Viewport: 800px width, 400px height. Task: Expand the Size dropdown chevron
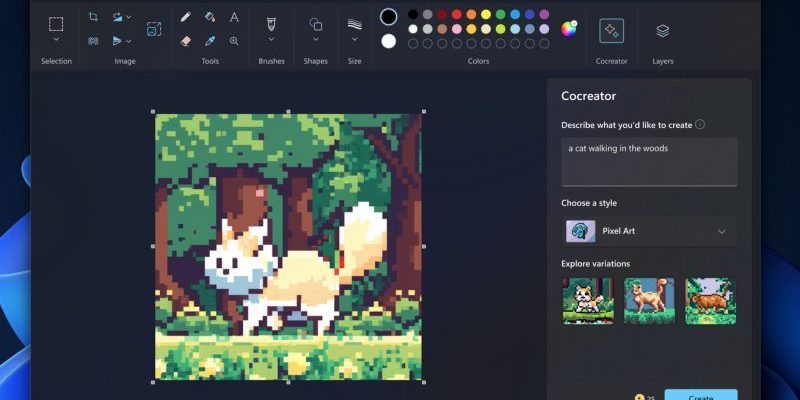[x=355, y=39]
